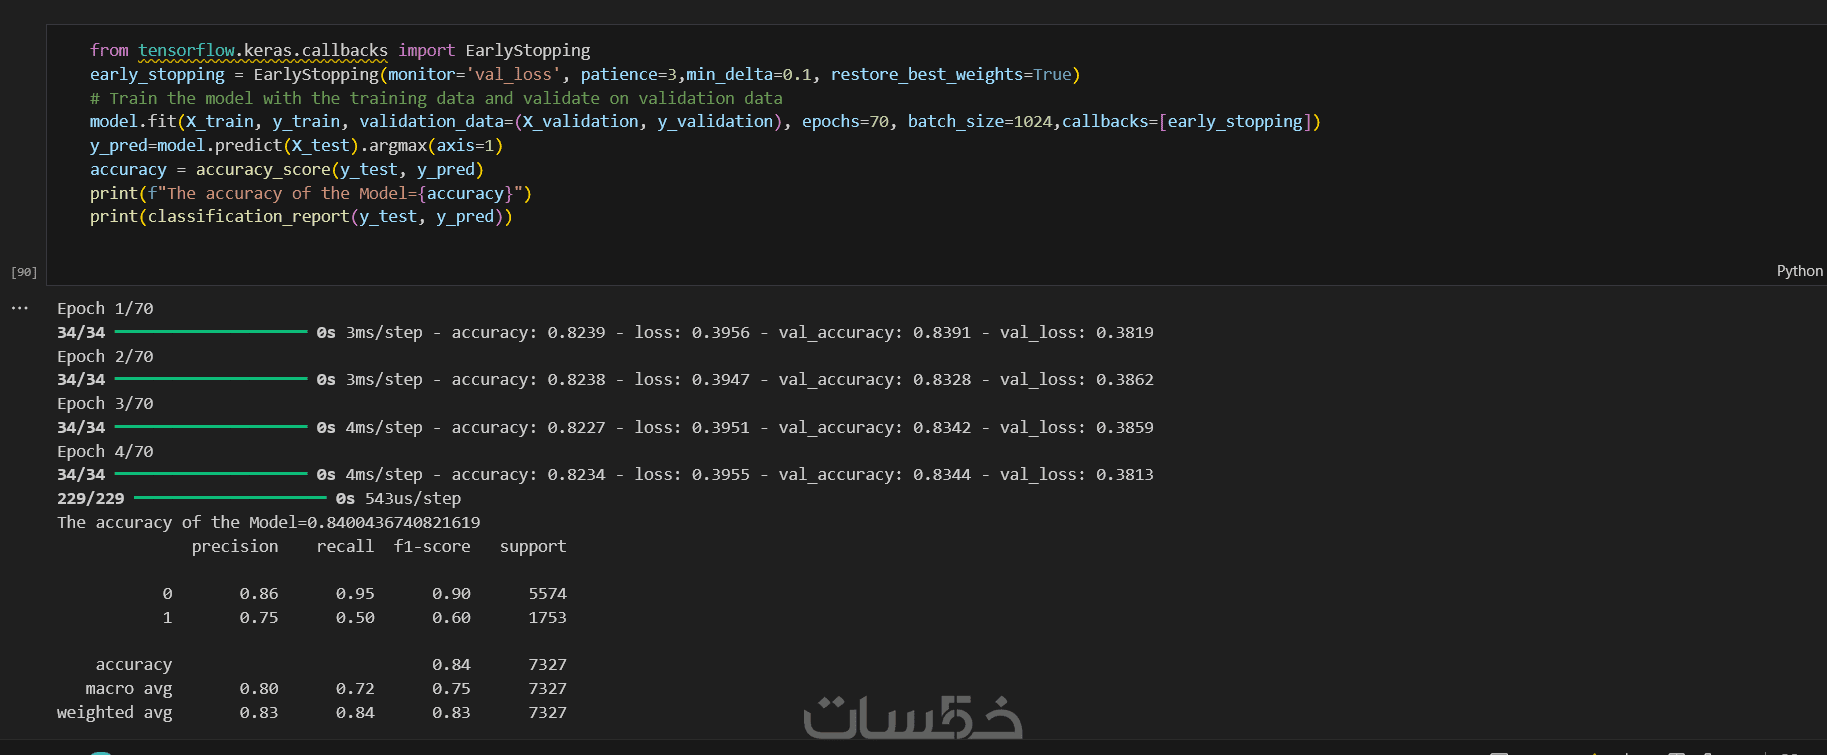Viewport: 1827px width, 755px height.
Task: Click the 'val_loss' string in the code
Action: 514,74
